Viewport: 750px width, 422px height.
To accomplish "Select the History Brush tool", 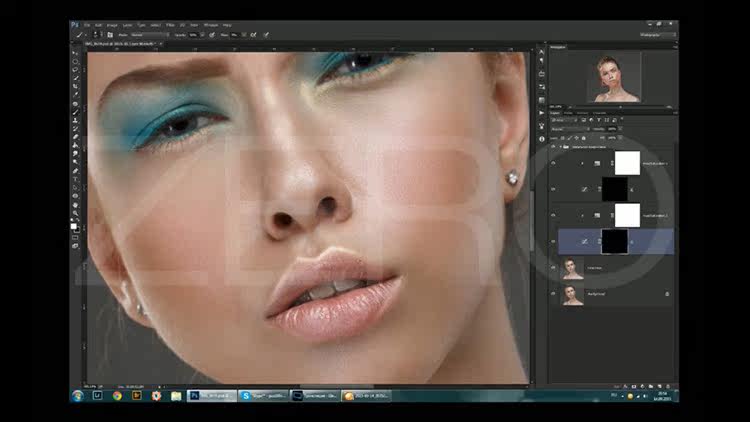I will (75, 129).
